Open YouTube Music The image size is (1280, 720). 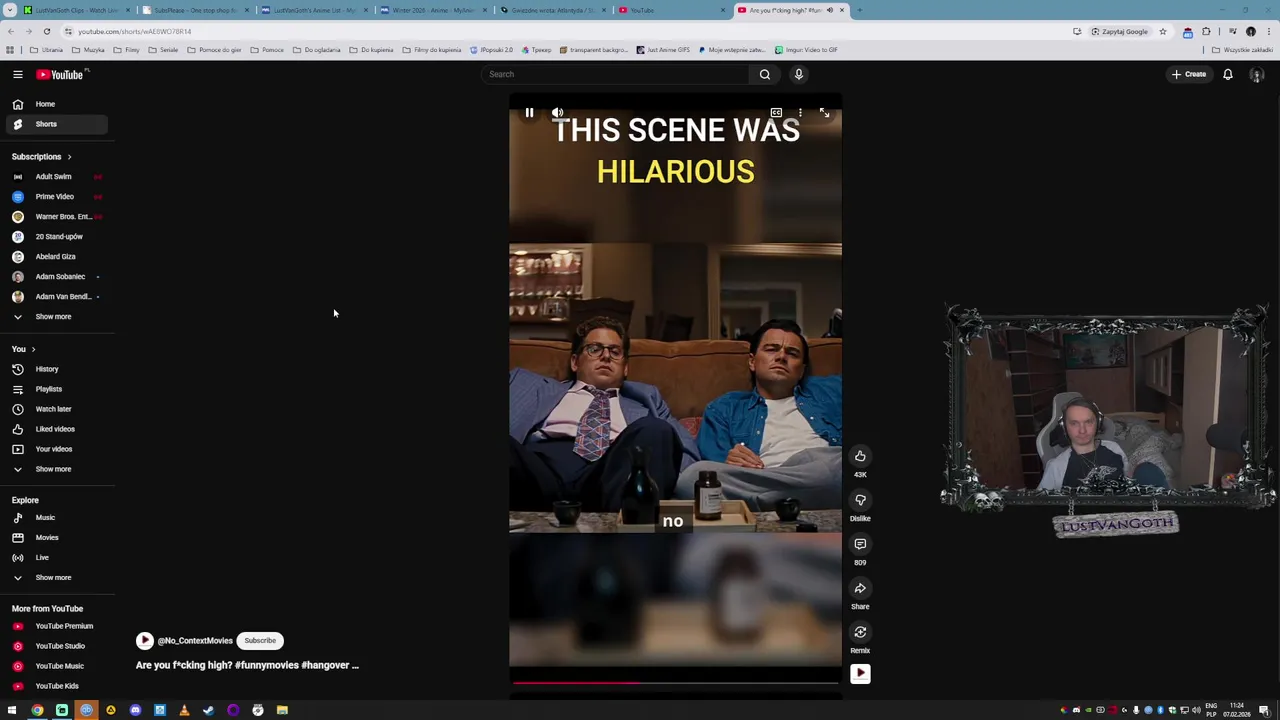(55, 666)
